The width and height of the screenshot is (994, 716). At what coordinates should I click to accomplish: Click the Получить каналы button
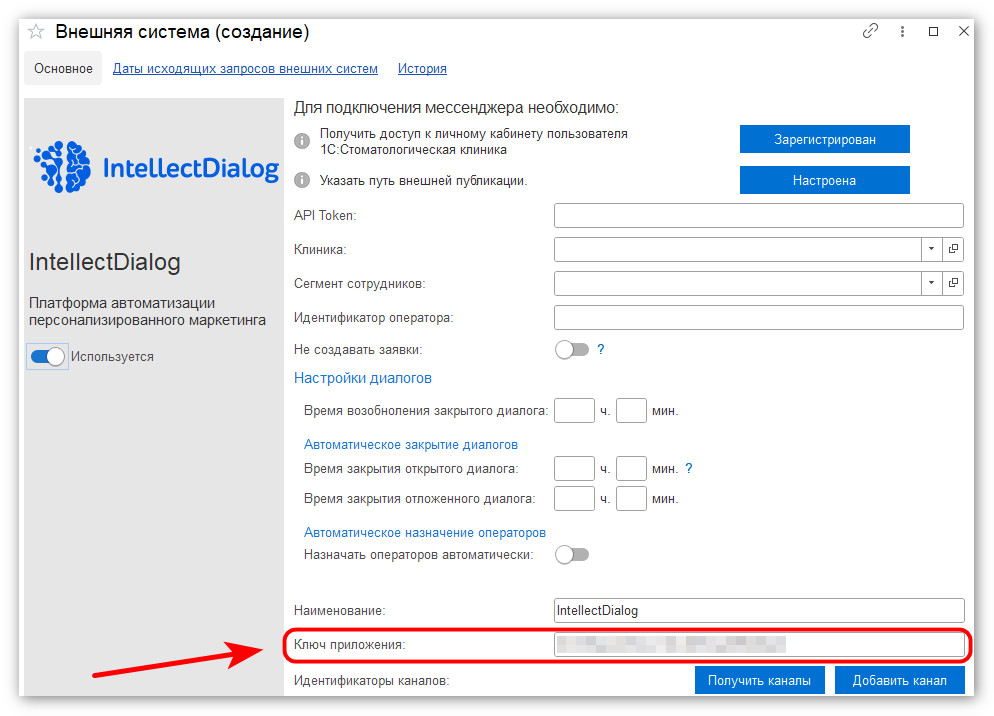(759, 680)
